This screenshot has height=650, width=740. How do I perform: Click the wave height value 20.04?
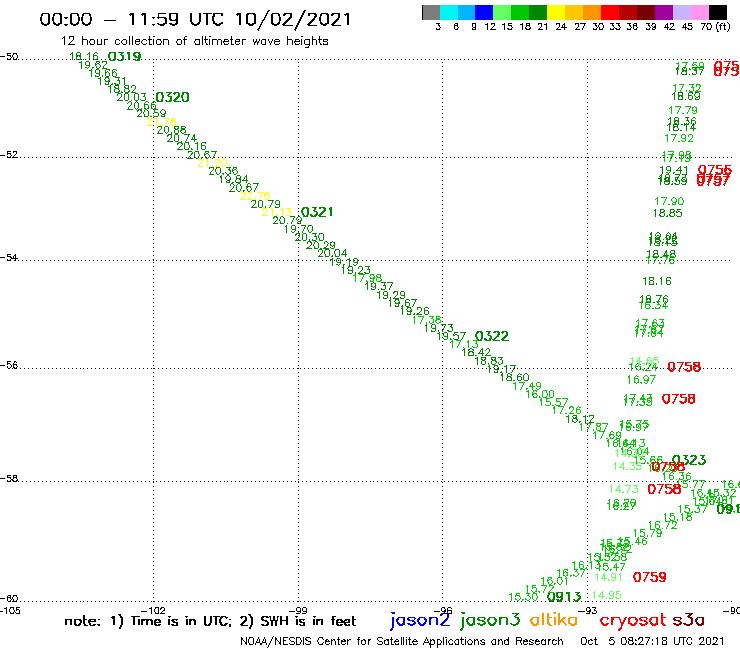coord(332,253)
